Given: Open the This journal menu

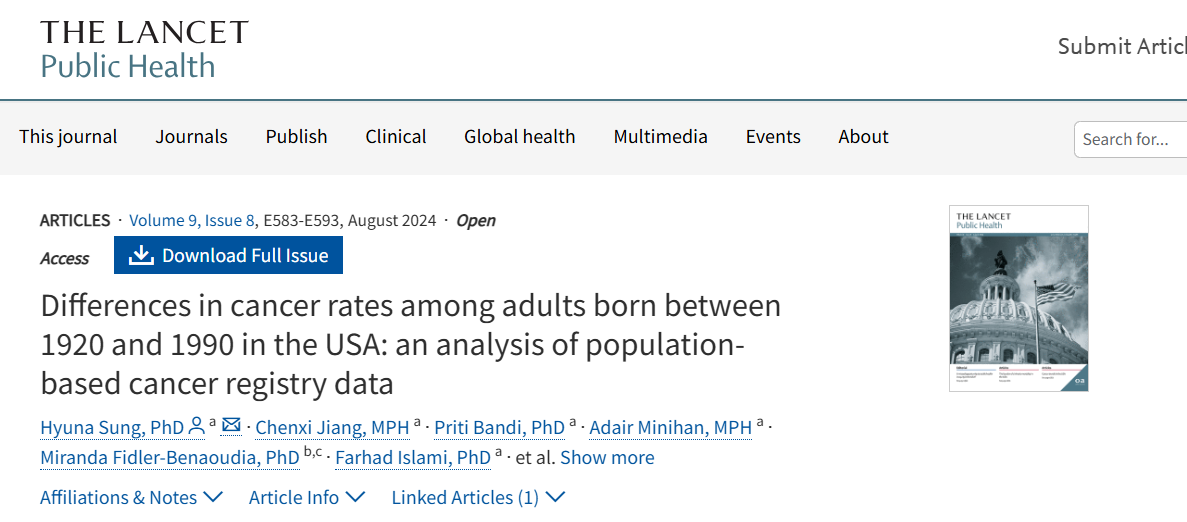Looking at the screenshot, I should (68, 137).
